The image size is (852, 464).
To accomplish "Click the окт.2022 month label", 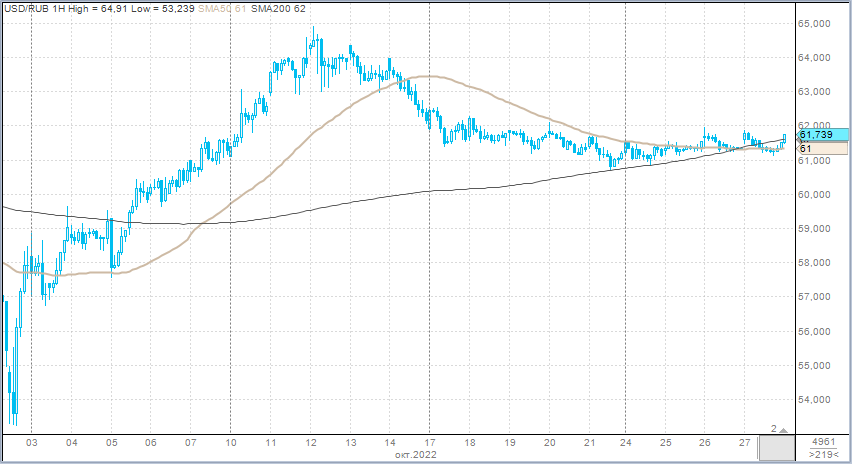I will pyautogui.click(x=414, y=455).
